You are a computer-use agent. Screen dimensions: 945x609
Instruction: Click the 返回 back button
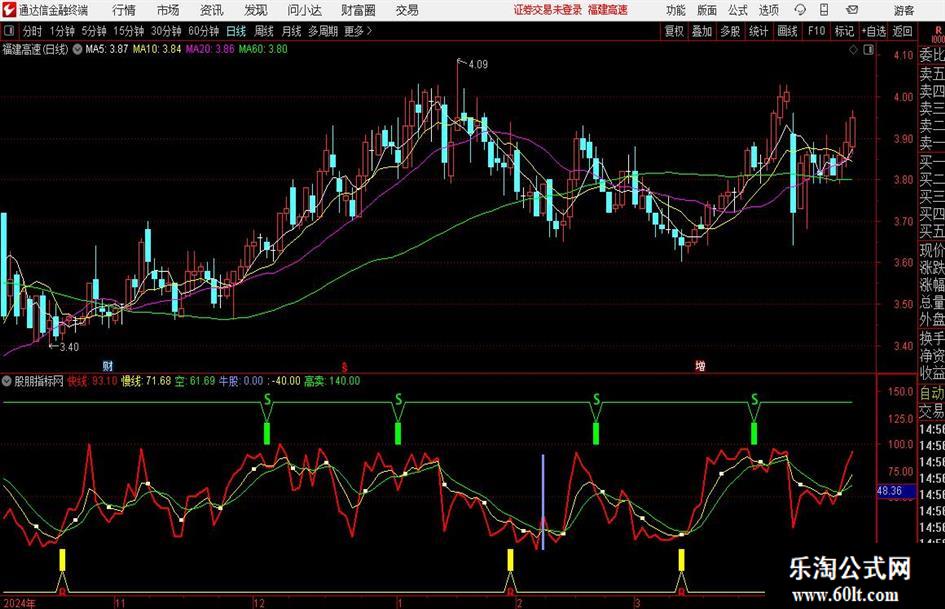pos(903,31)
